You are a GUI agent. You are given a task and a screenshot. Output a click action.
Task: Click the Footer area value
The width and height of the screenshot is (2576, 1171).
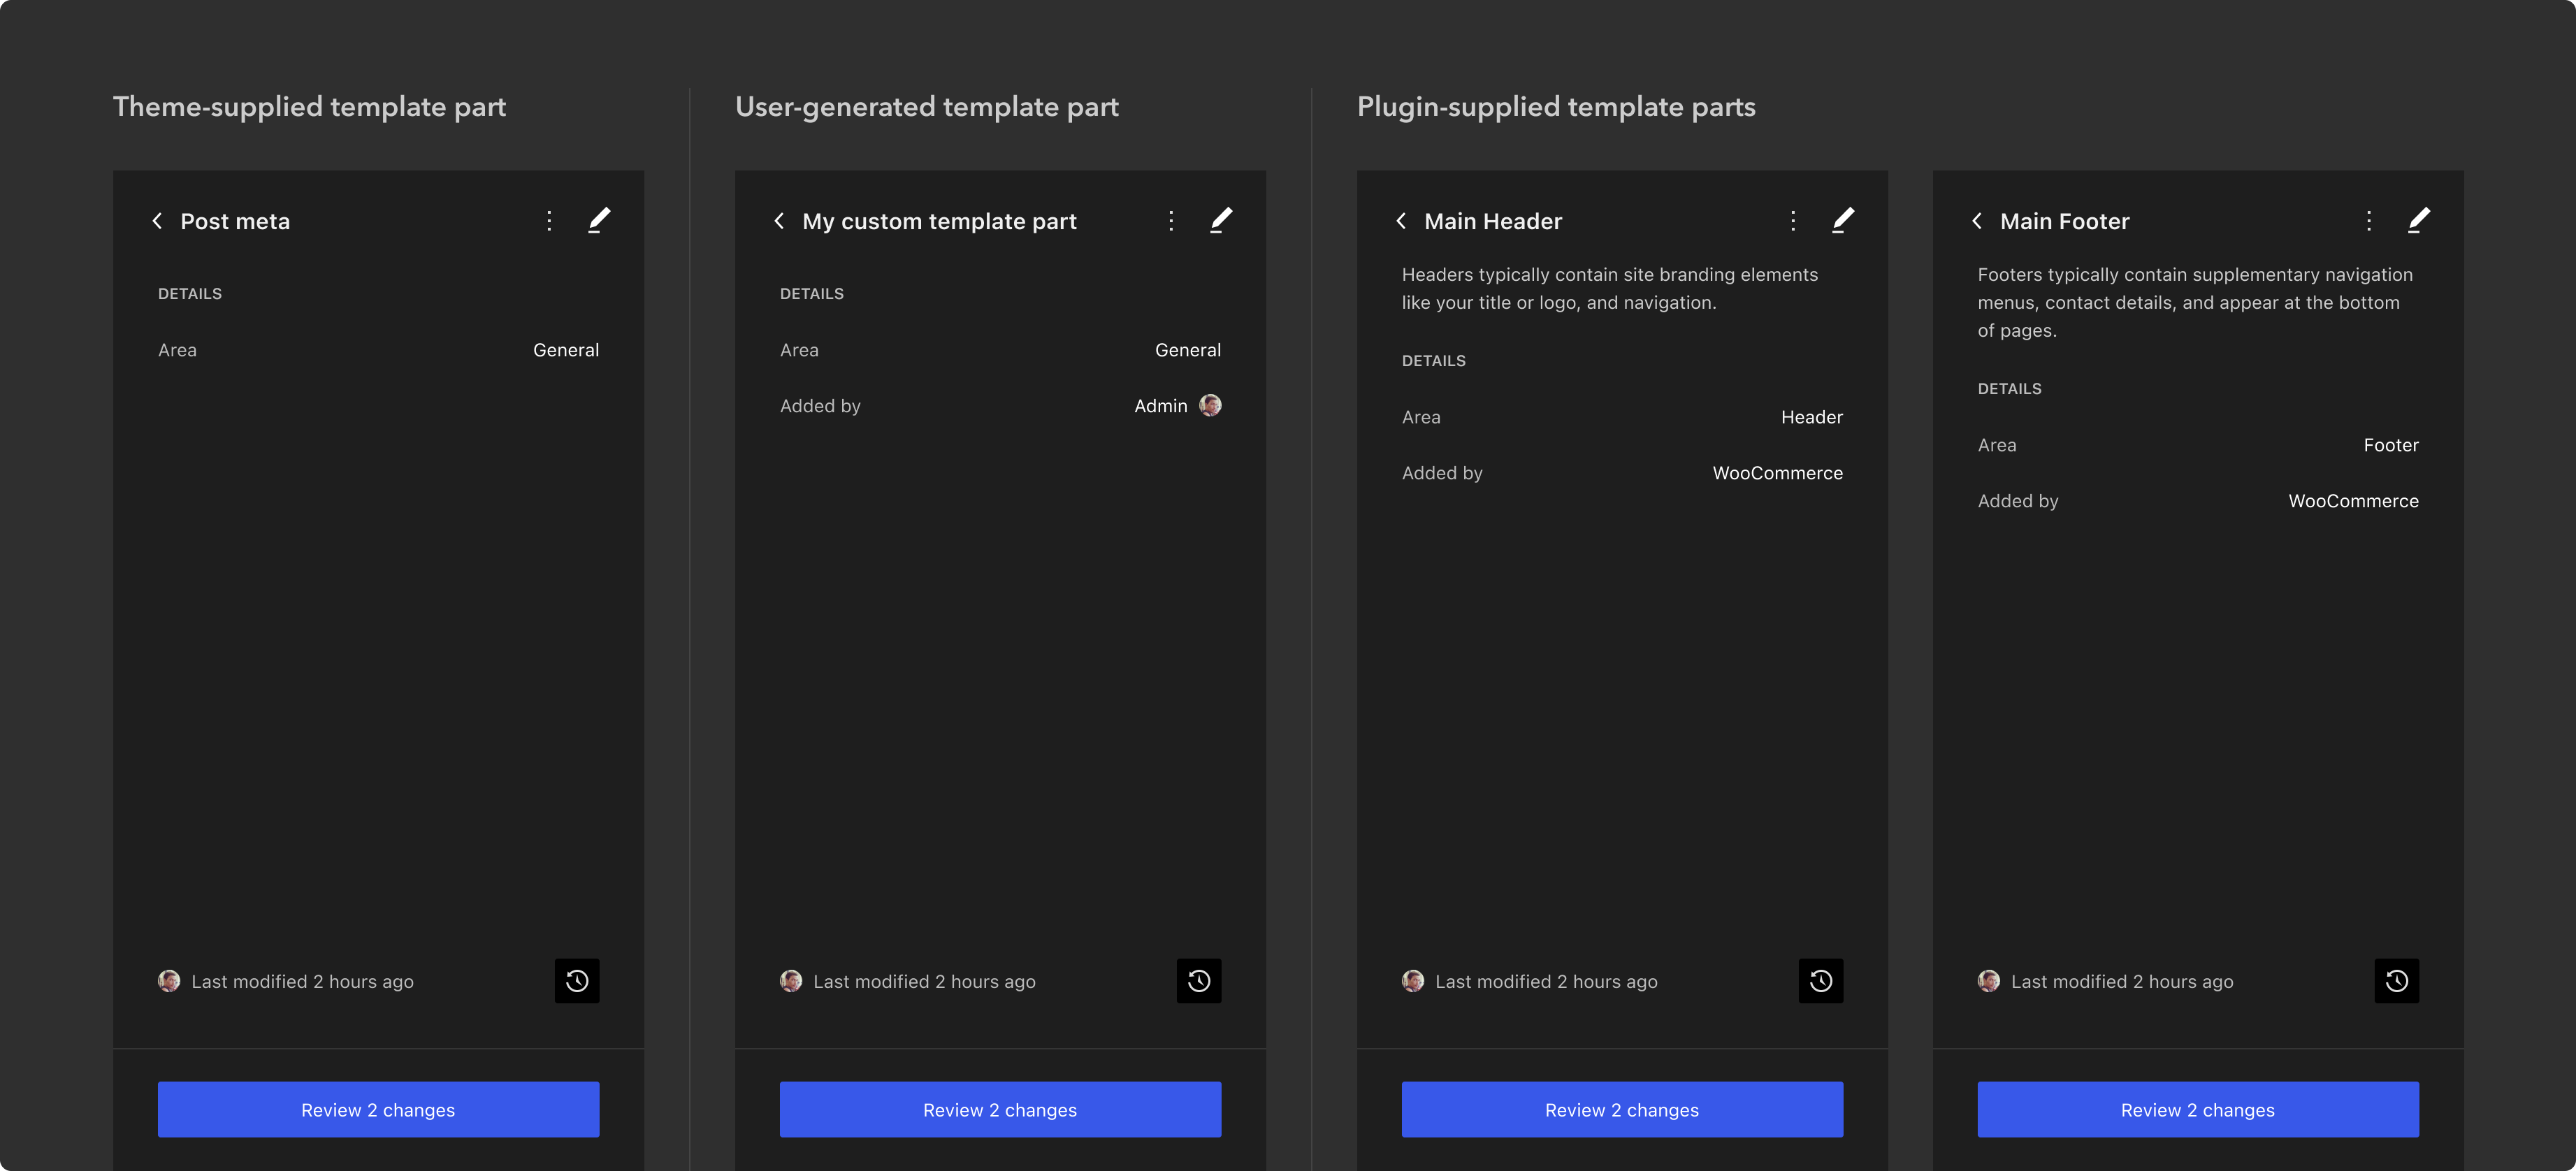pyautogui.click(x=2391, y=445)
